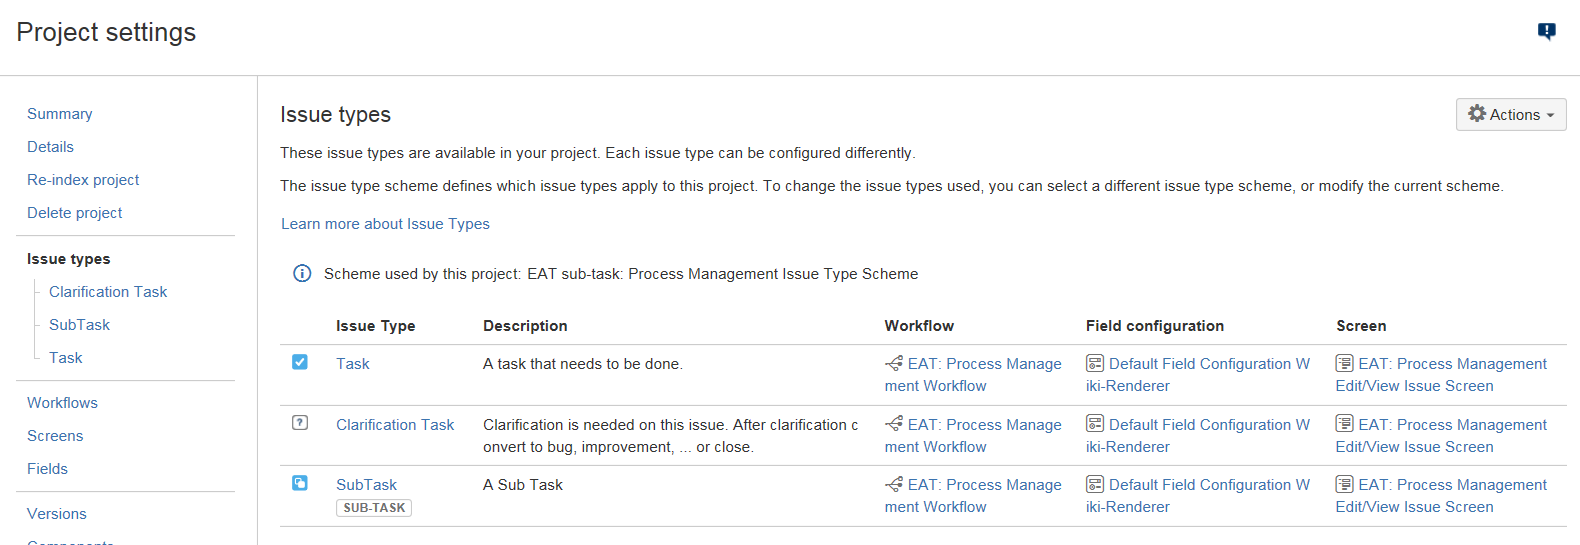Open SubTask link in table

(x=367, y=485)
